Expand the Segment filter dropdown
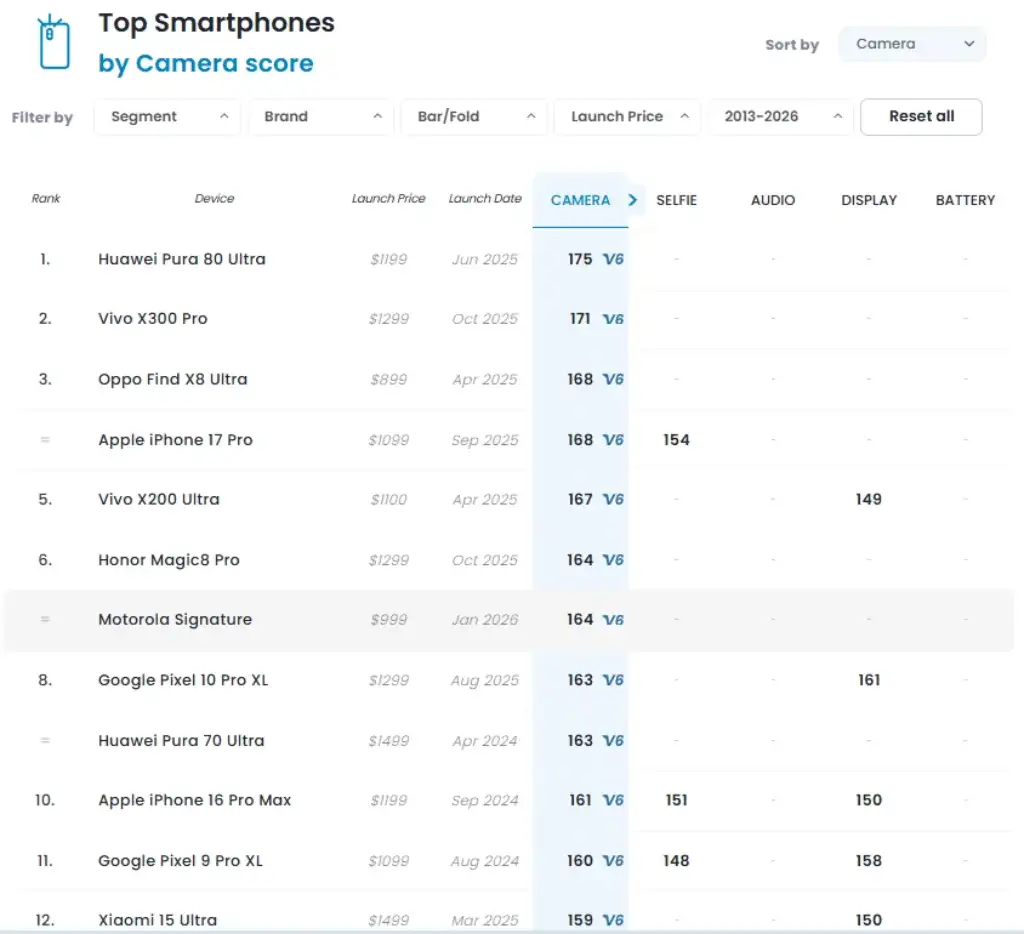Viewport: 1024px width, 934px height. [x=167, y=117]
